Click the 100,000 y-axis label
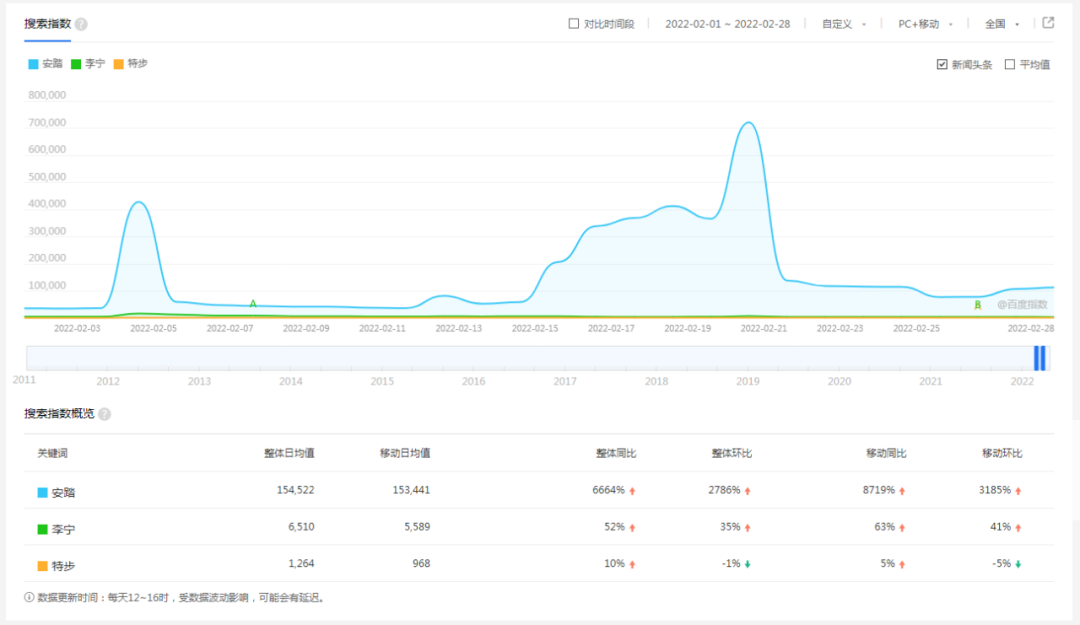The width and height of the screenshot is (1080, 625). coord(47,285)
